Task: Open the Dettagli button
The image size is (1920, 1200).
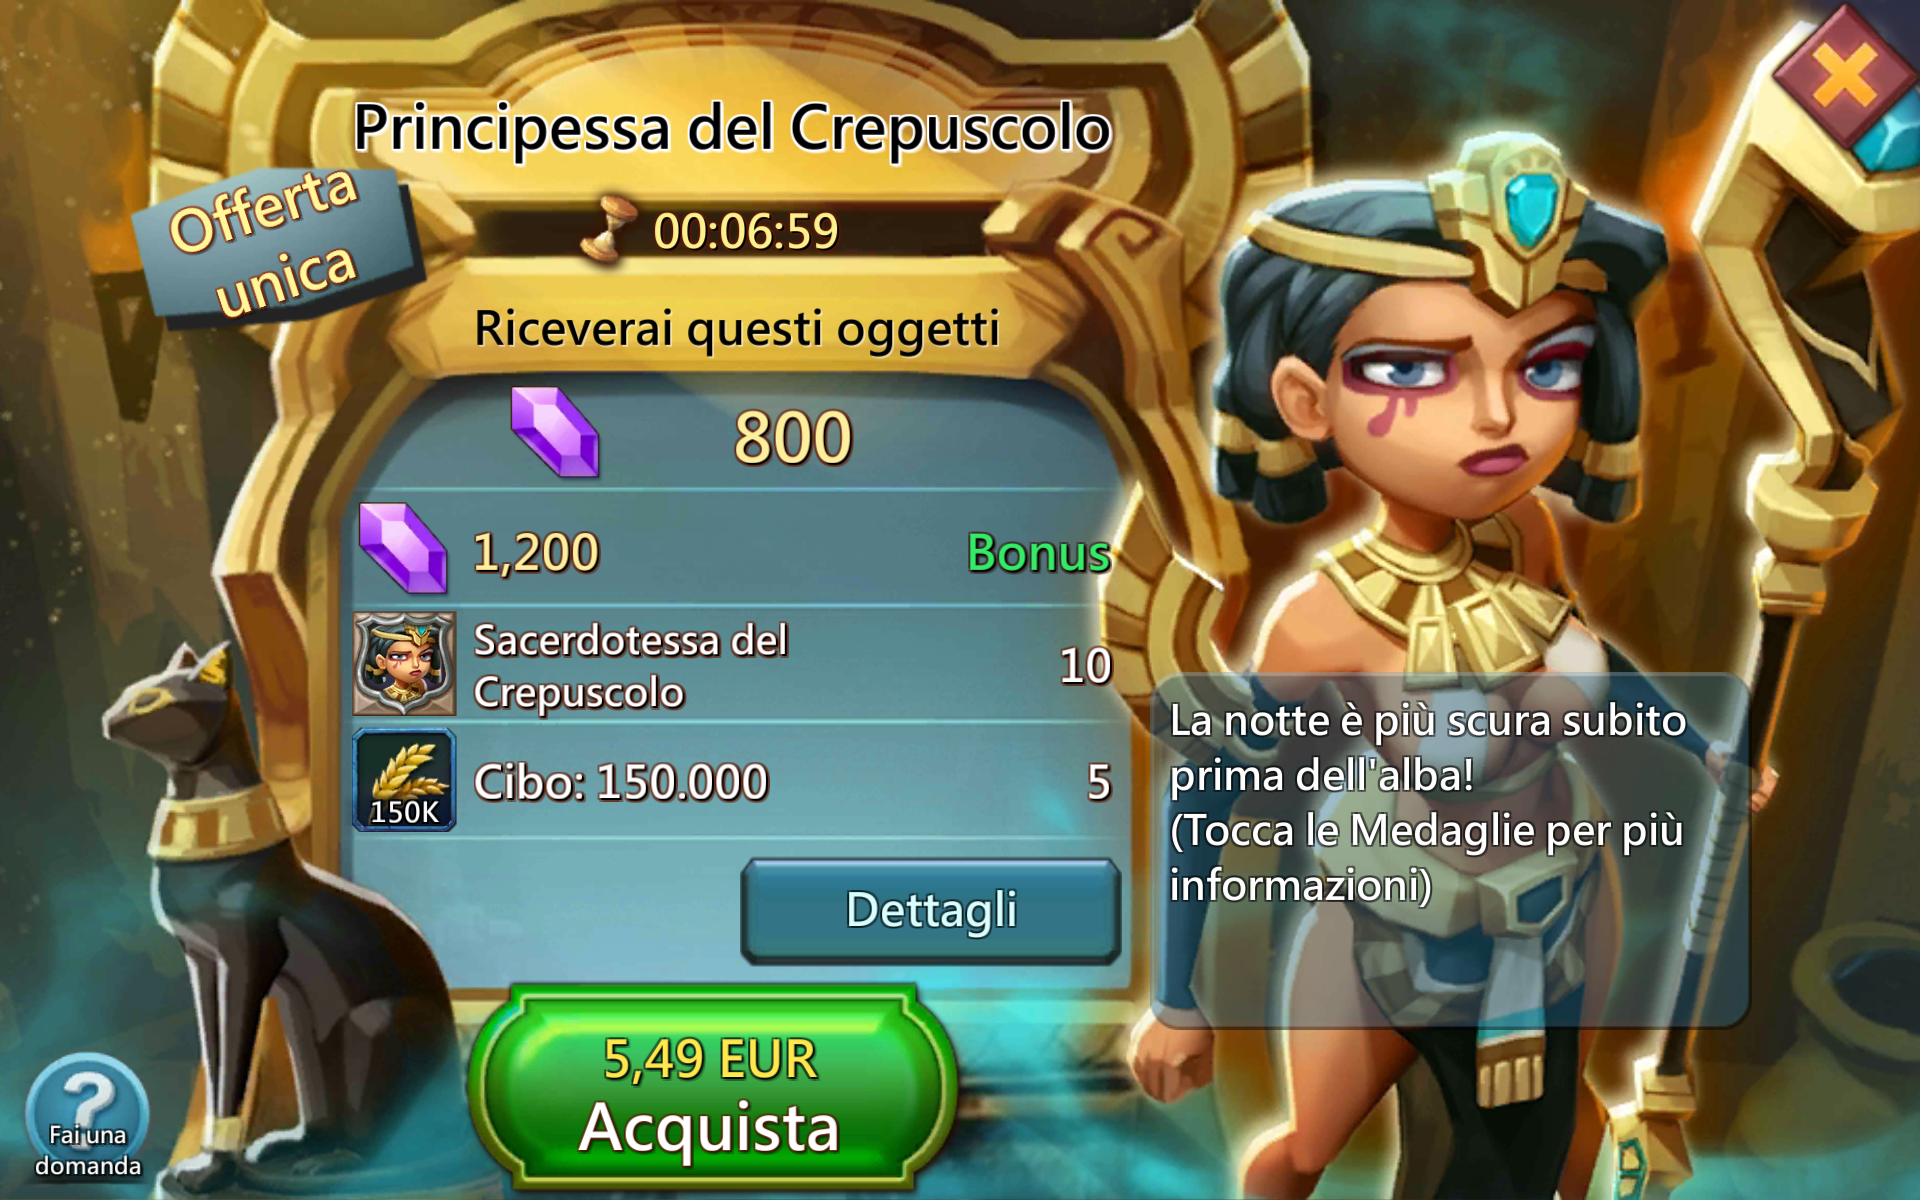Action: (x=931, y=911)
